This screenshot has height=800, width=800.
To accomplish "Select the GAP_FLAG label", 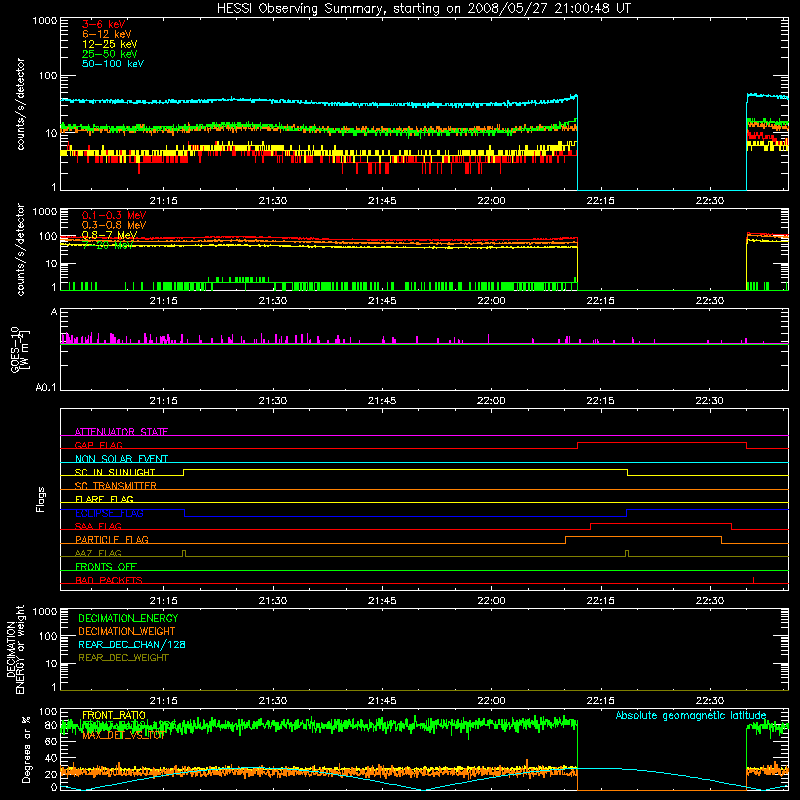I will click(98, 445).
